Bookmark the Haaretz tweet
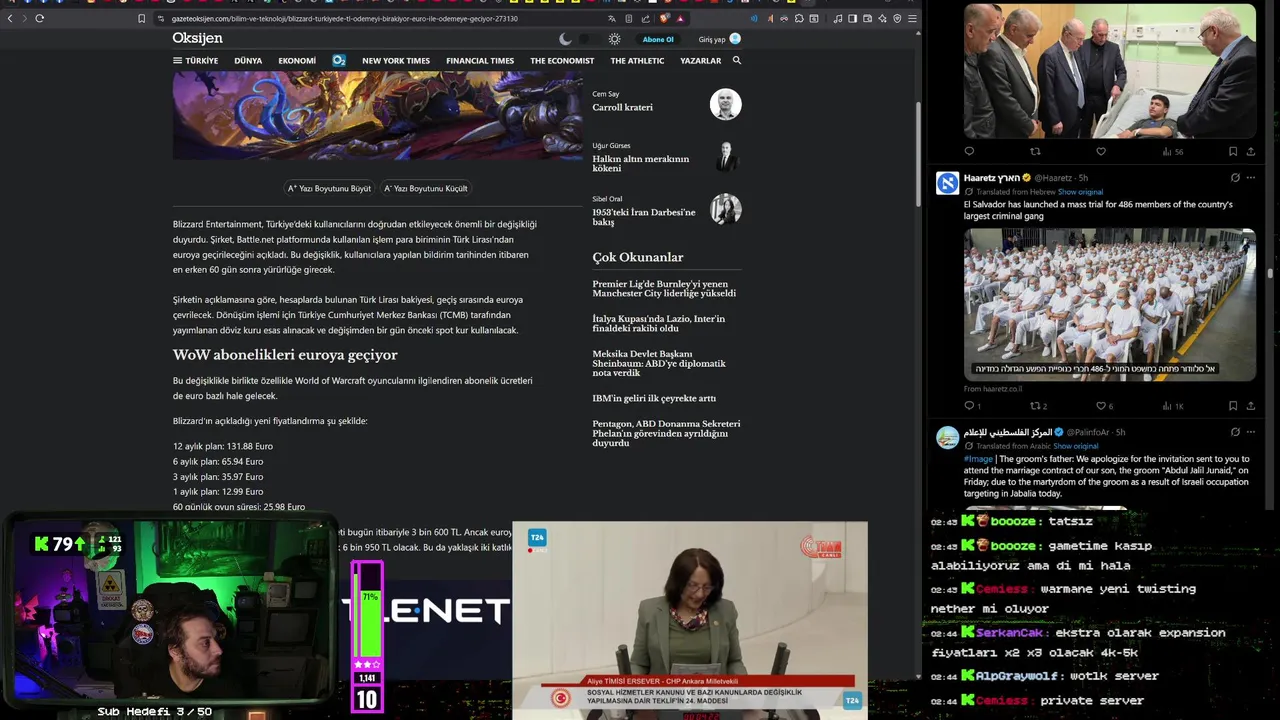1280x720 pixels. (x=1233, y=406)
